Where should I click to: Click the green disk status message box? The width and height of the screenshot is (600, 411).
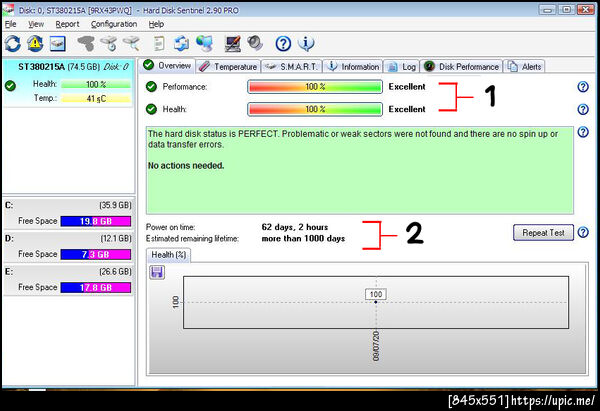click(360, 170)
